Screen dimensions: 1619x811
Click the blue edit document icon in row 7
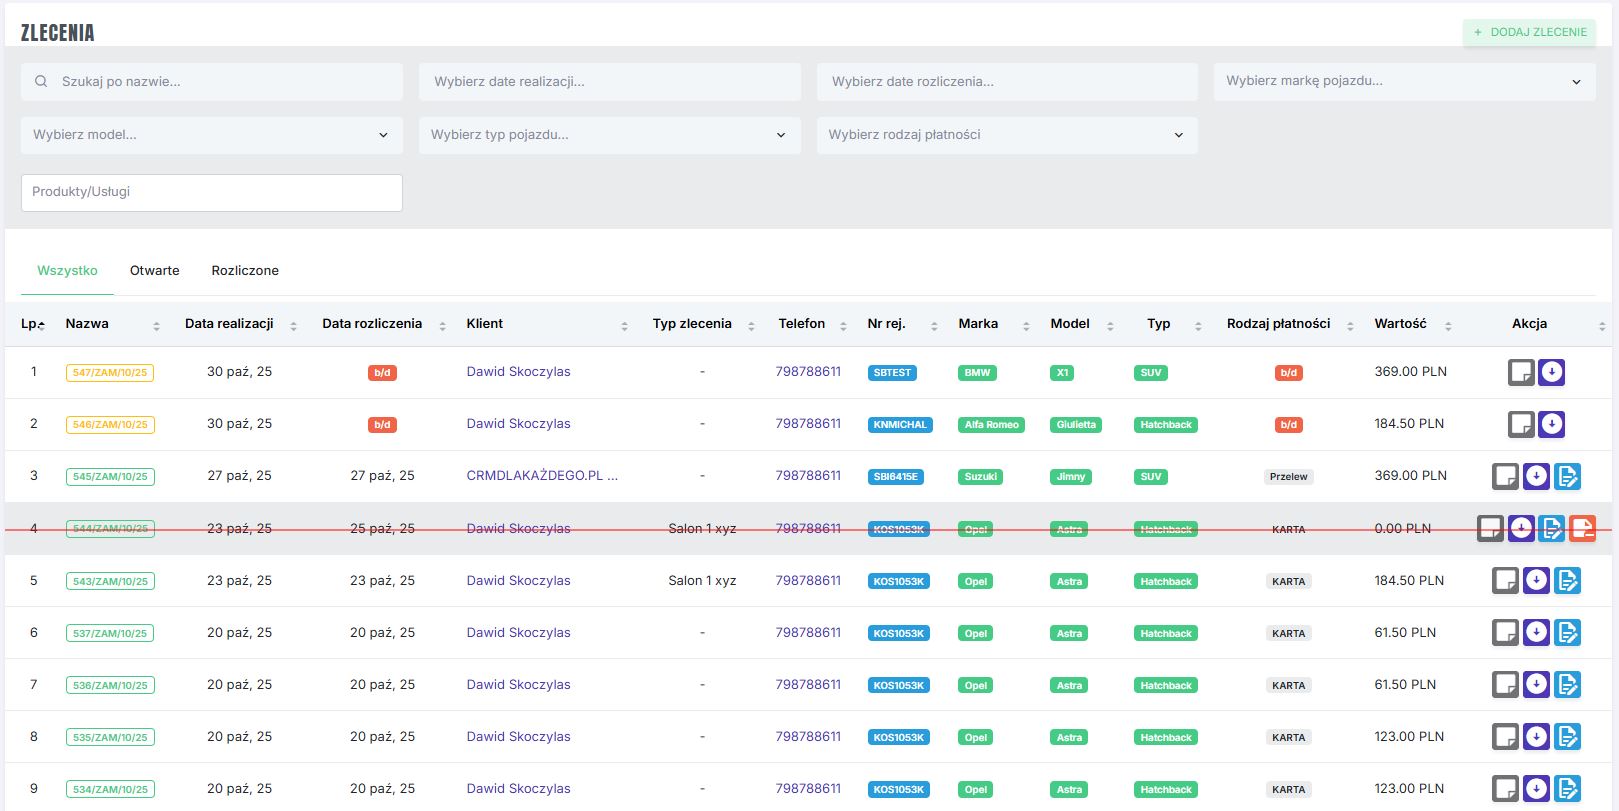click(x=1567, y=684)
